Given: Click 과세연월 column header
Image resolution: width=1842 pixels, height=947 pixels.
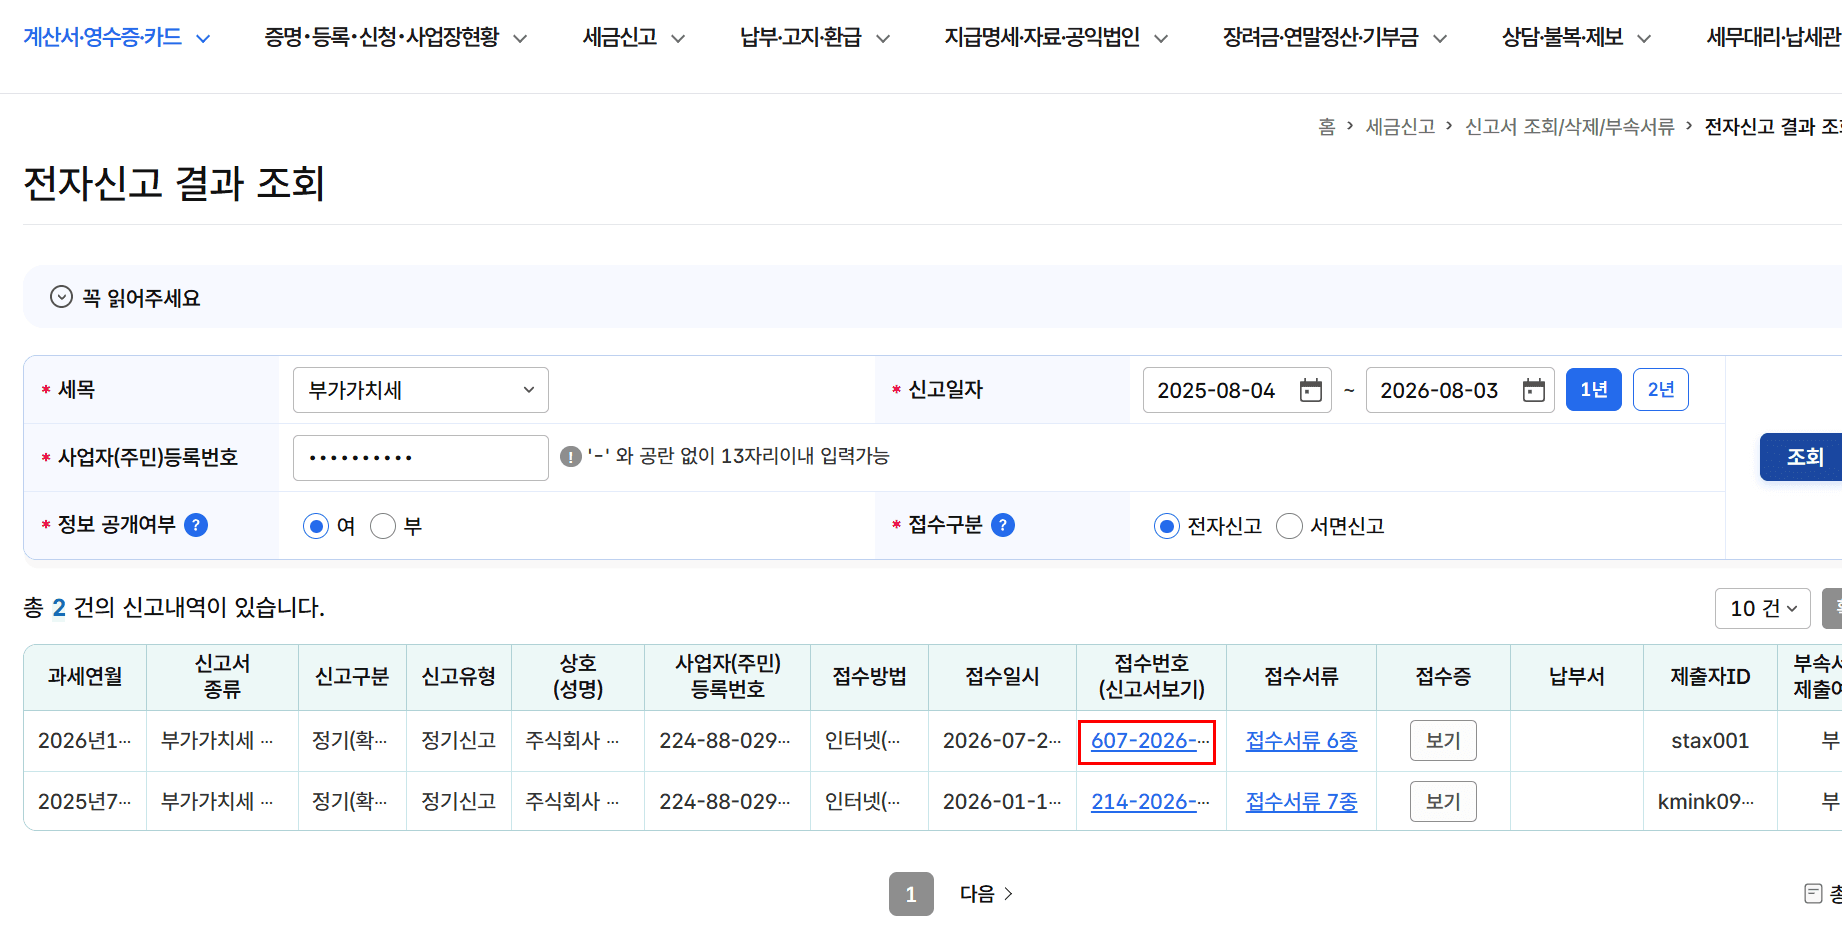Looking at the screenshot, I should pyautogui.click(x=85, y=677).
